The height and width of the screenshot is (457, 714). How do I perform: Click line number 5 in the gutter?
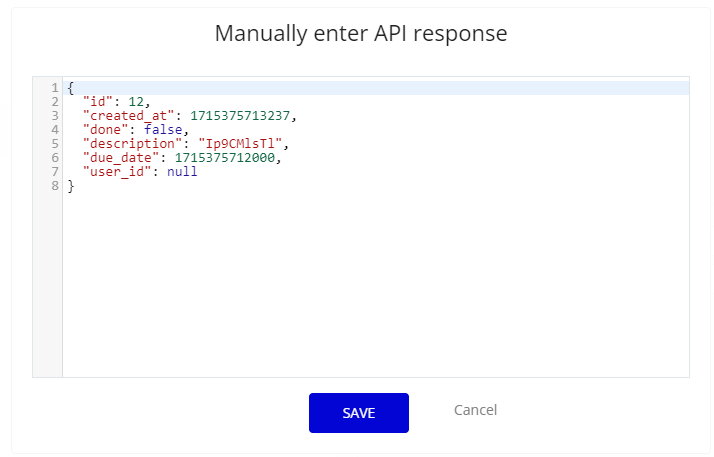54,144
